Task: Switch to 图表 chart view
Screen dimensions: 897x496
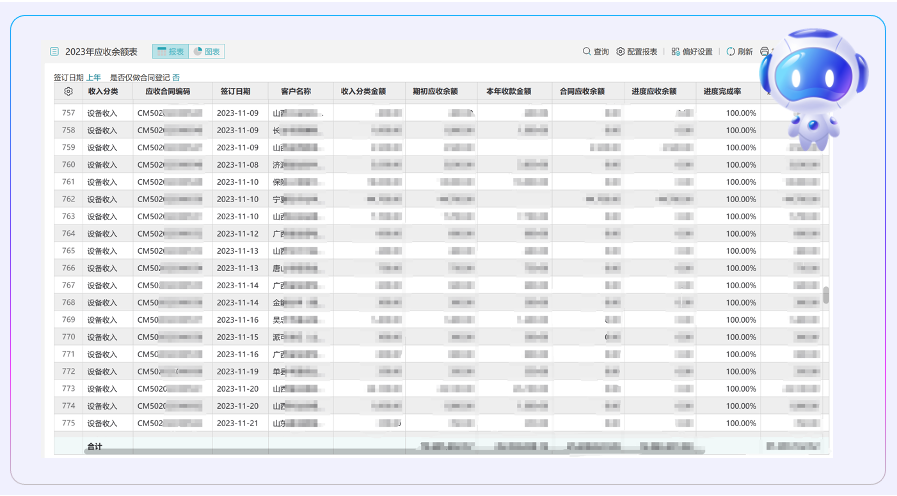Action: click(x=207, y=51)
